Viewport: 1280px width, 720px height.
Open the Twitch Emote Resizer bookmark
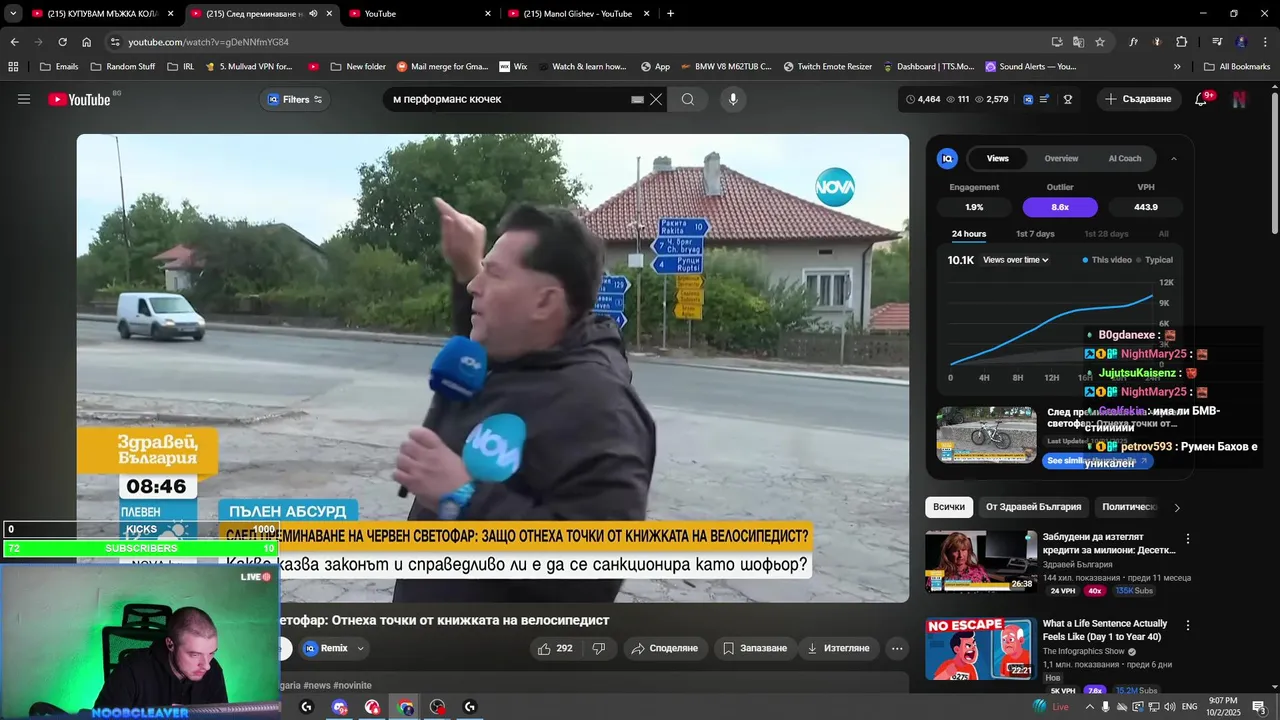[828, 67]
